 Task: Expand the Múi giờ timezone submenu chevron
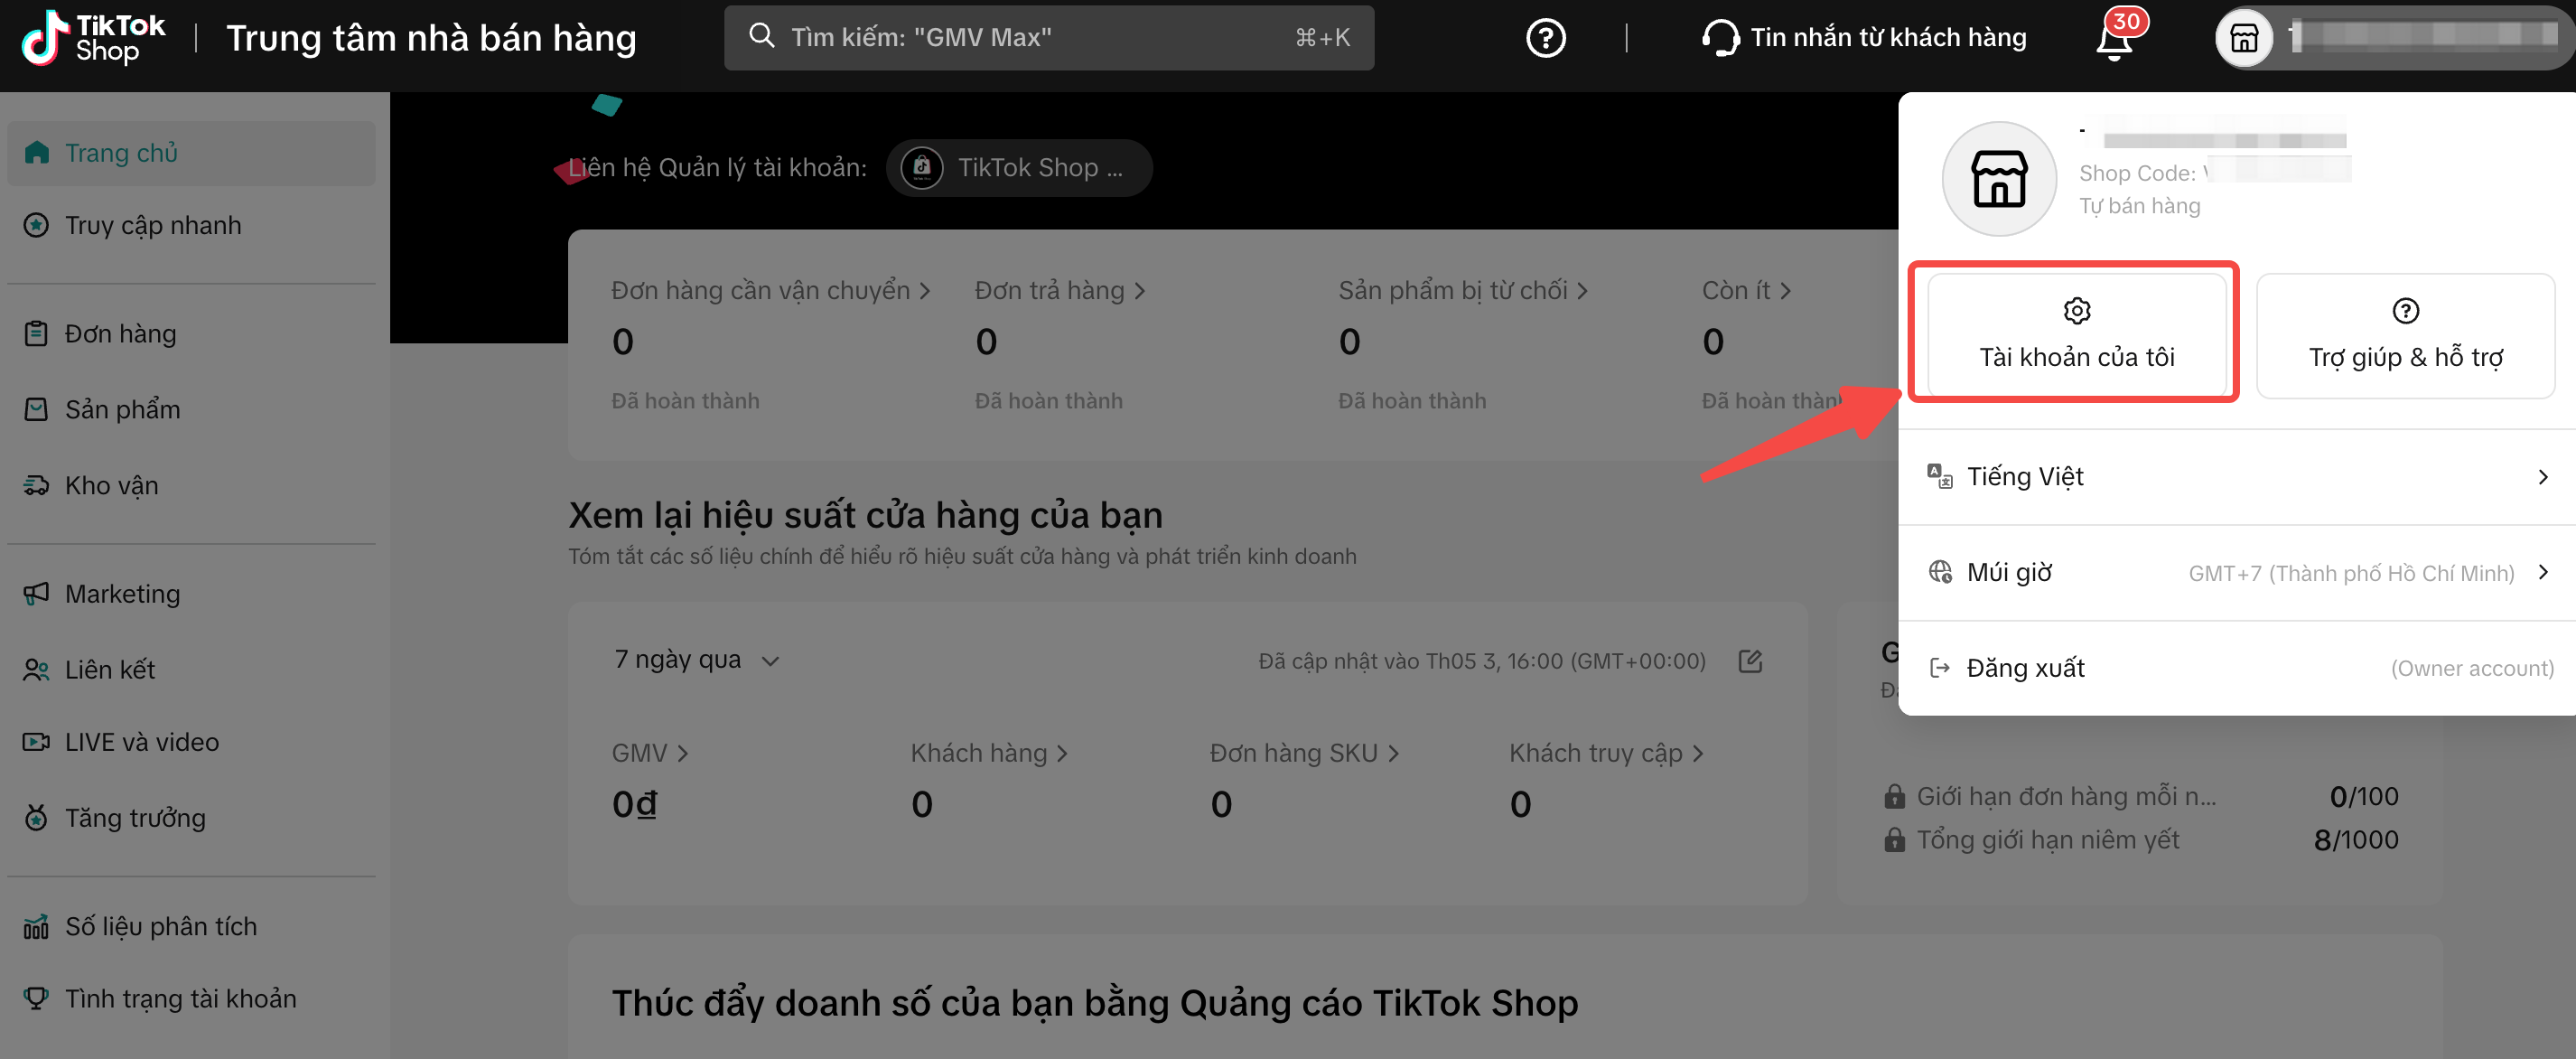pos(2543,572)
